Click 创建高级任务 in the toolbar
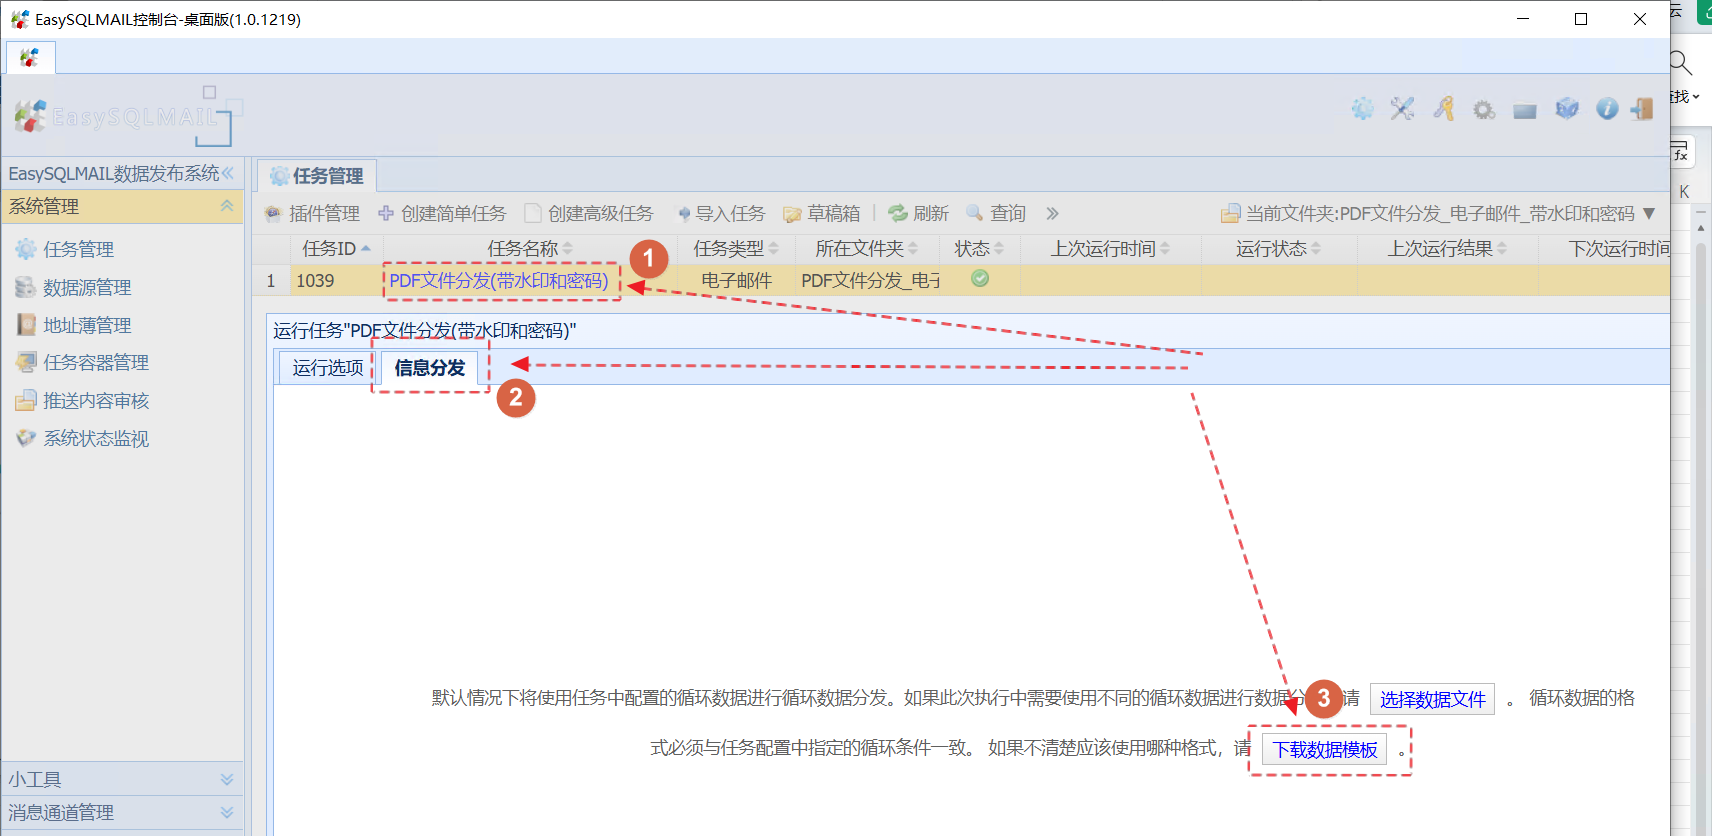This screenshot has width=1712, height=836. tap(589, 213)
